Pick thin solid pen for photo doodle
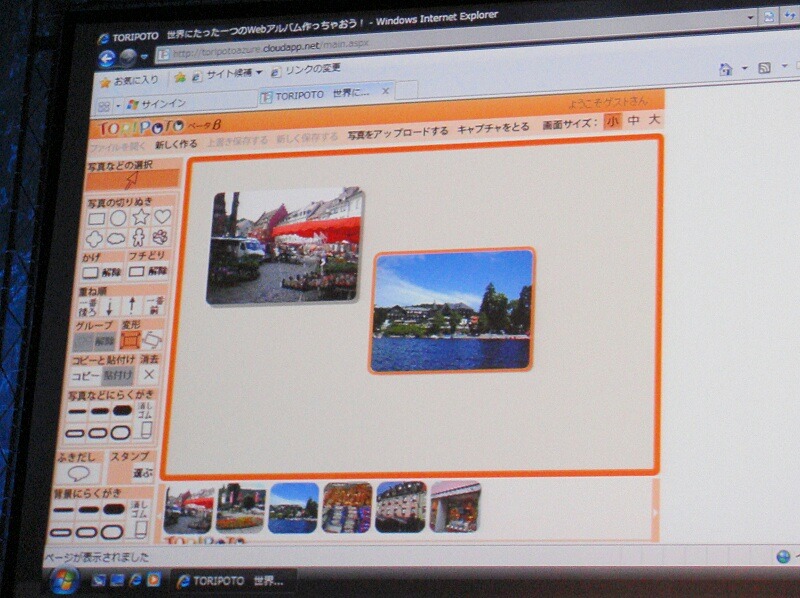The image size is (800, 598). [x=78, y=411]
